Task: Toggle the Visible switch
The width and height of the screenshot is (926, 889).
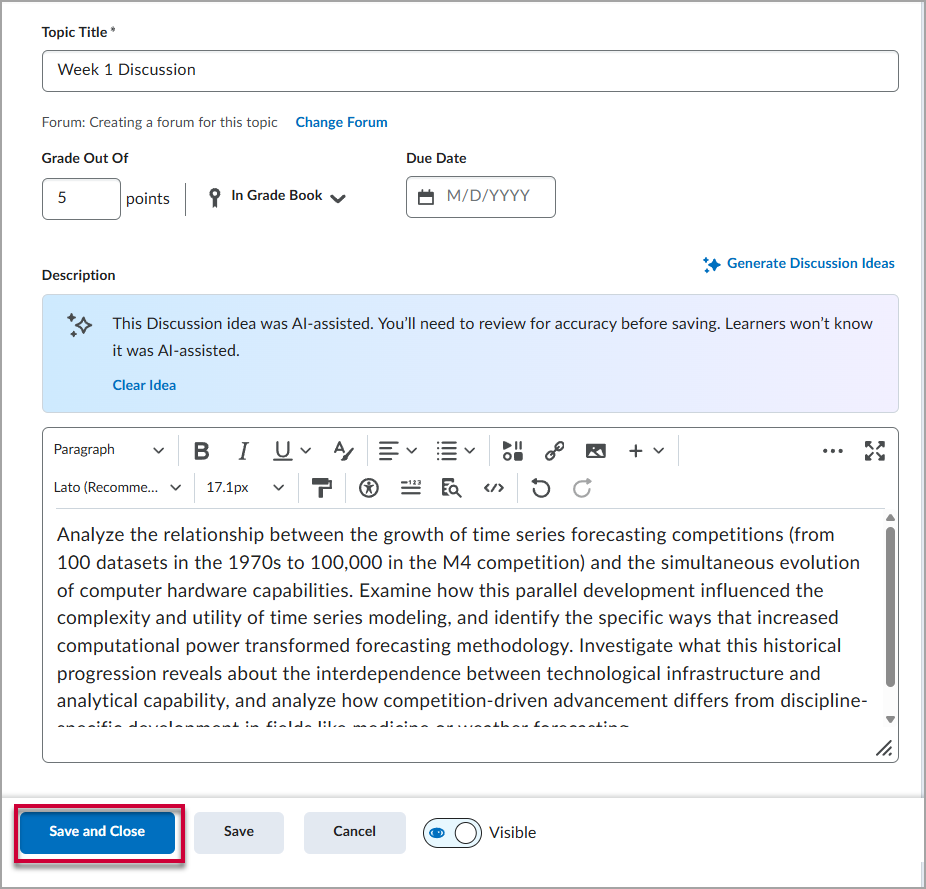Action: (x=452, y=833)
